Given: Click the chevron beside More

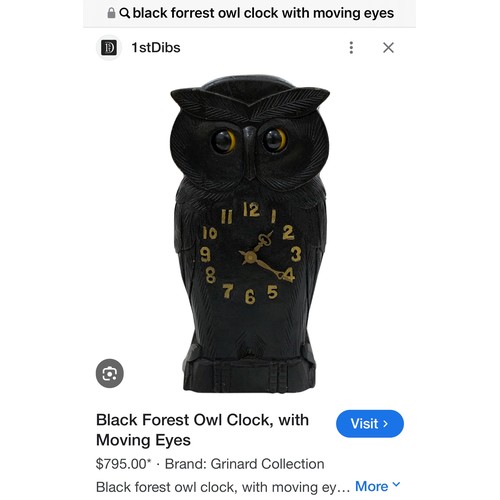Looking at the screenshot, I should click(396, 484).
